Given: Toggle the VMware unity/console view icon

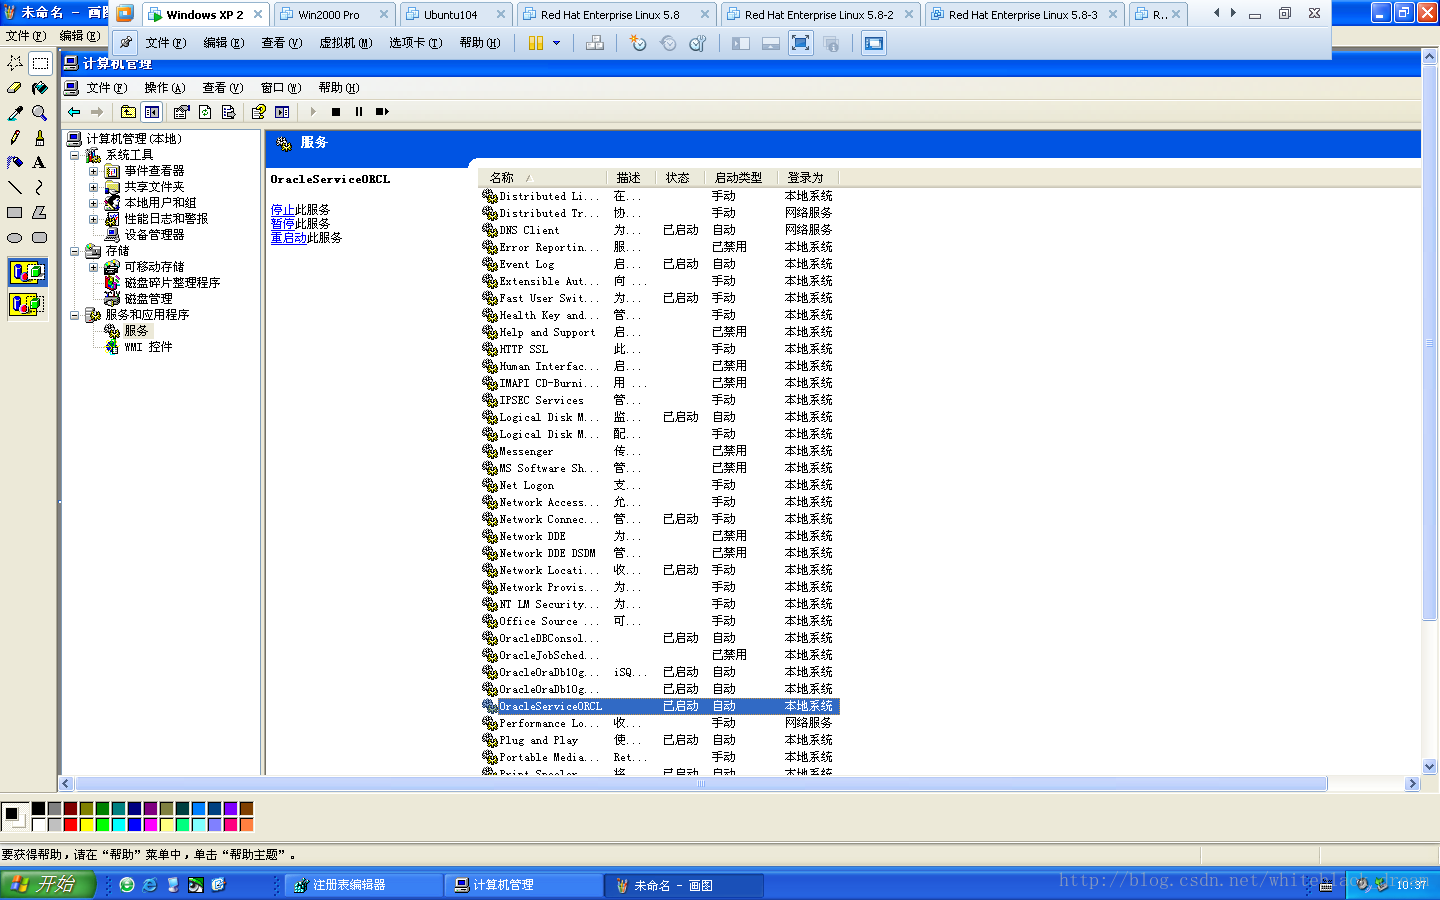Looking at the screenshot, I should click(x=874, y=43).
